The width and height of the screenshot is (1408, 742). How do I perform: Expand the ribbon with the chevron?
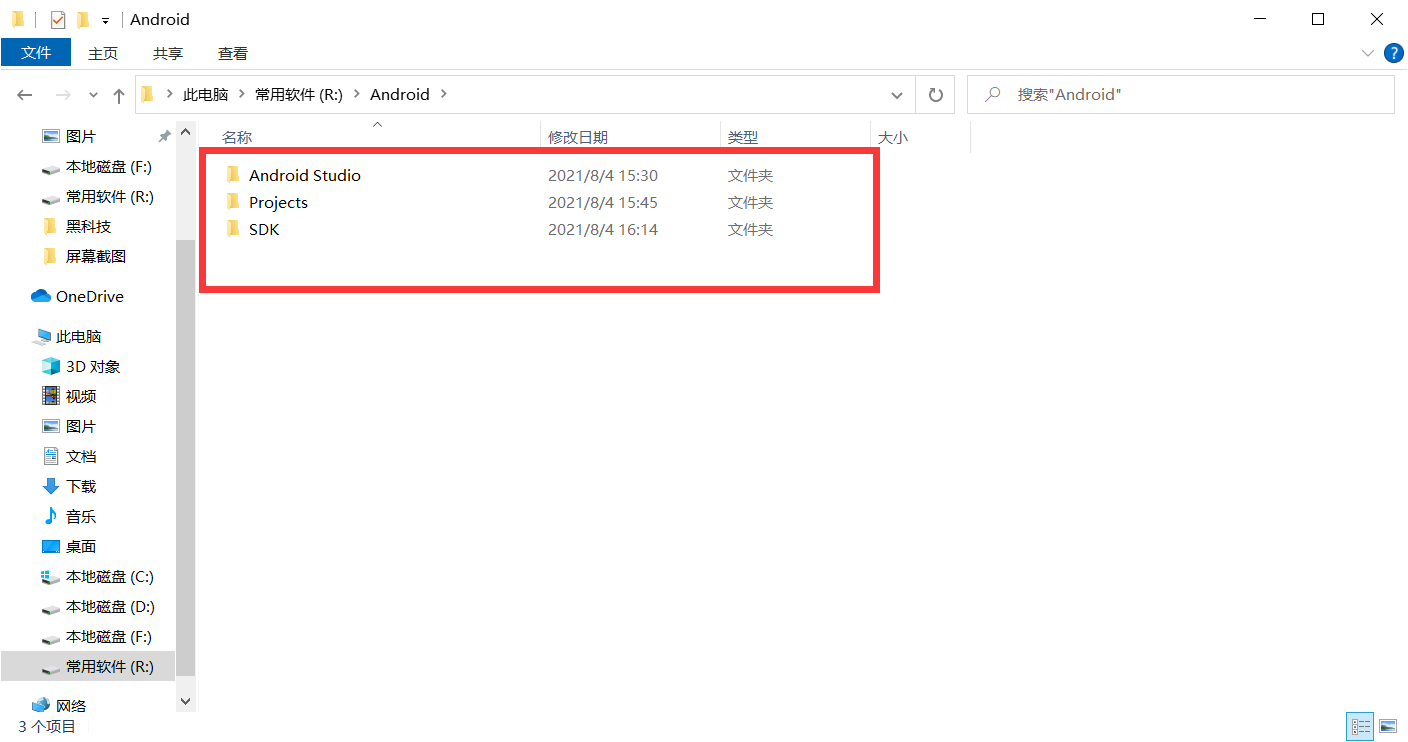(x=1367, y=53)
